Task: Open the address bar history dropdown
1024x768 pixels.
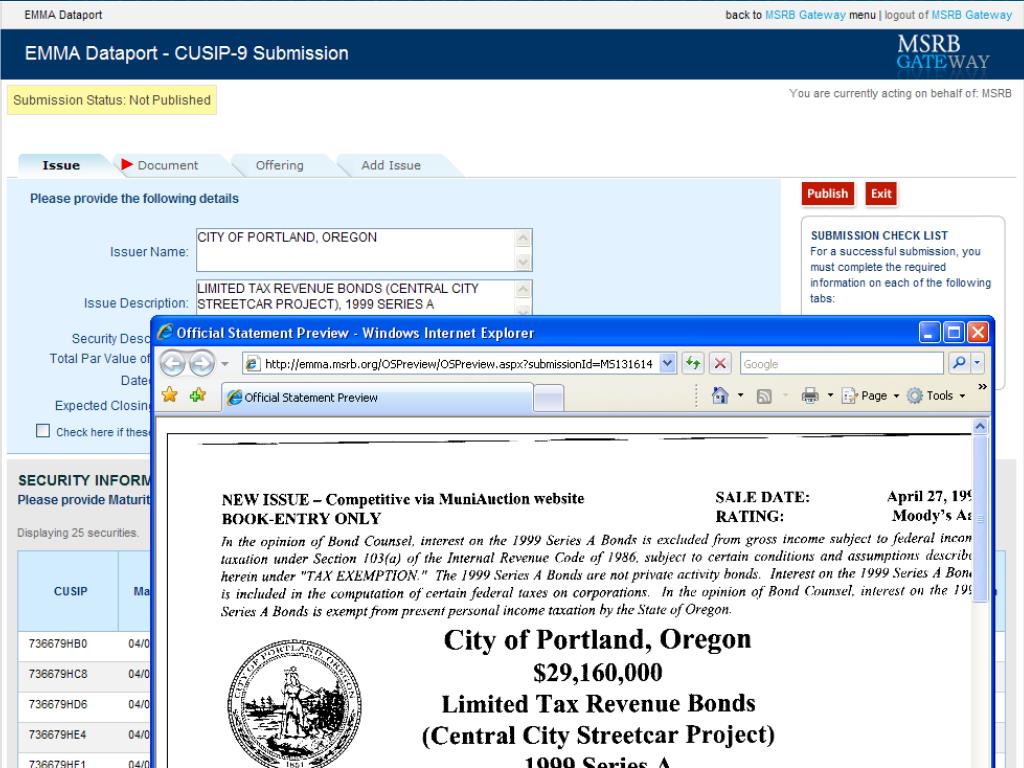Action: 667,361
